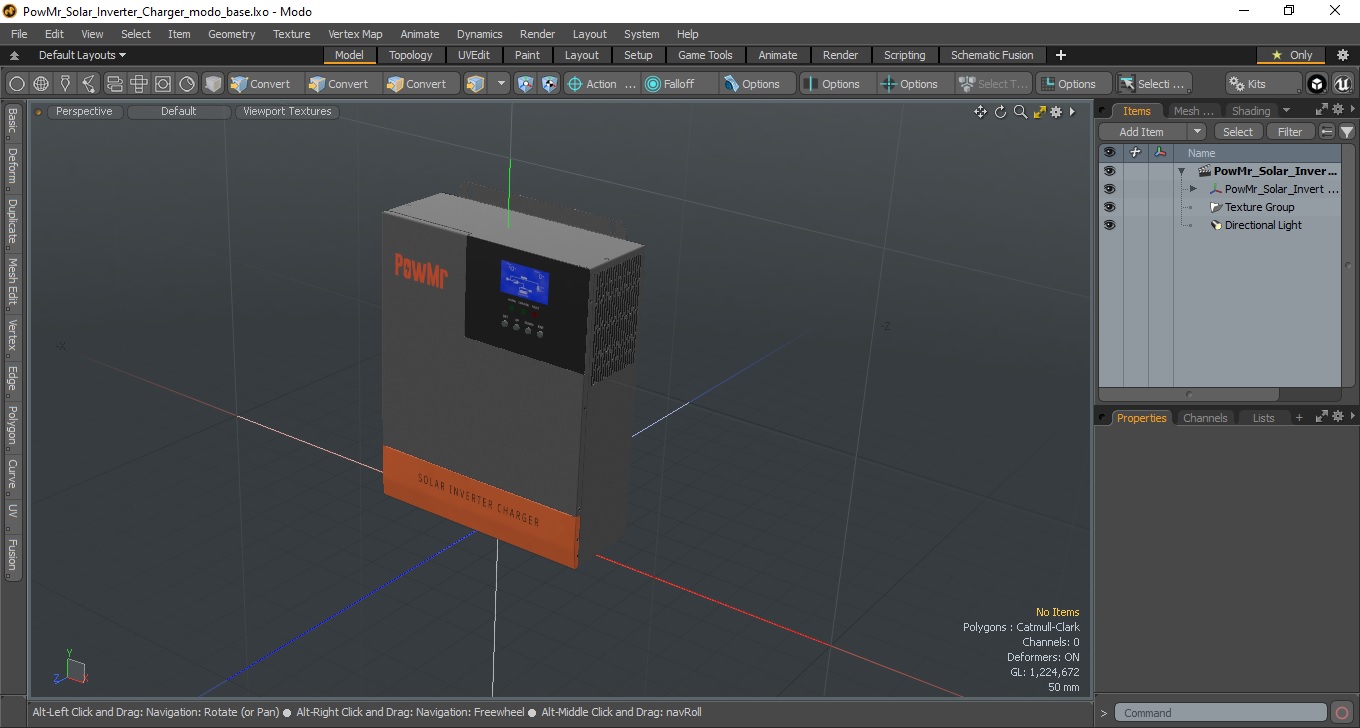Expand the PowMr_Solar_Invert child item
This screenshot has width=1360, height=728.
(1193, 189)
